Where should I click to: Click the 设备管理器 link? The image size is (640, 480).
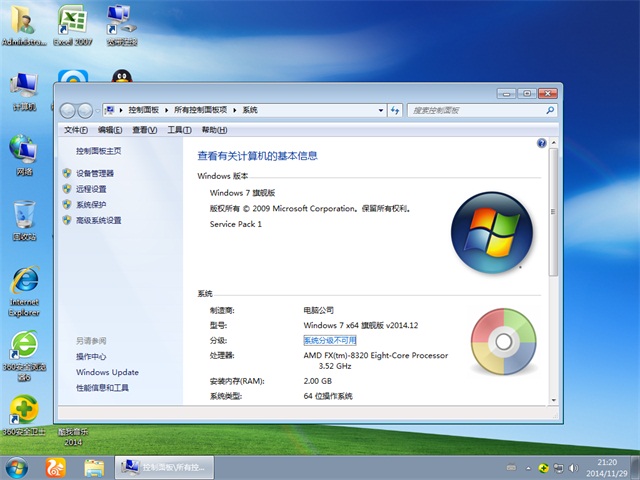(95, 173)
